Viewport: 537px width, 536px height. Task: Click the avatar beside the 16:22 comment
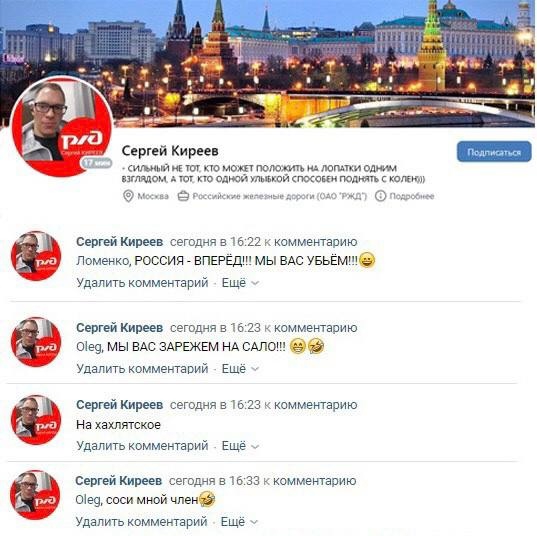36,256
